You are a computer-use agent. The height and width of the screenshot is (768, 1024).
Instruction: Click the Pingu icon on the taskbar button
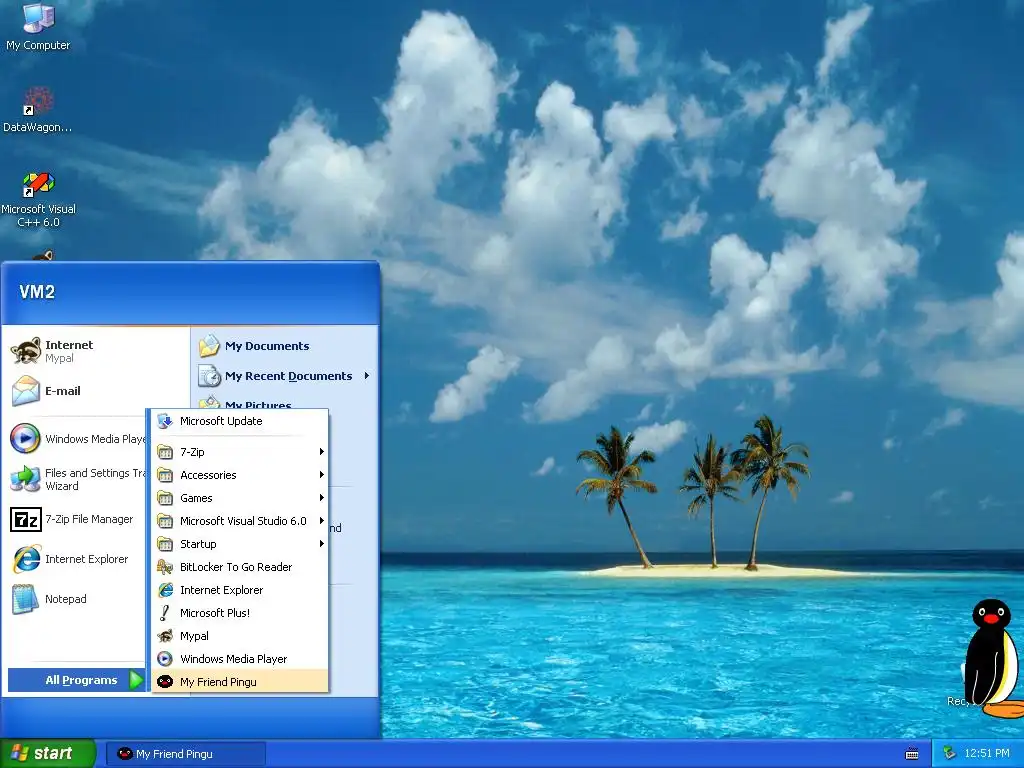(x=125, y=754)
